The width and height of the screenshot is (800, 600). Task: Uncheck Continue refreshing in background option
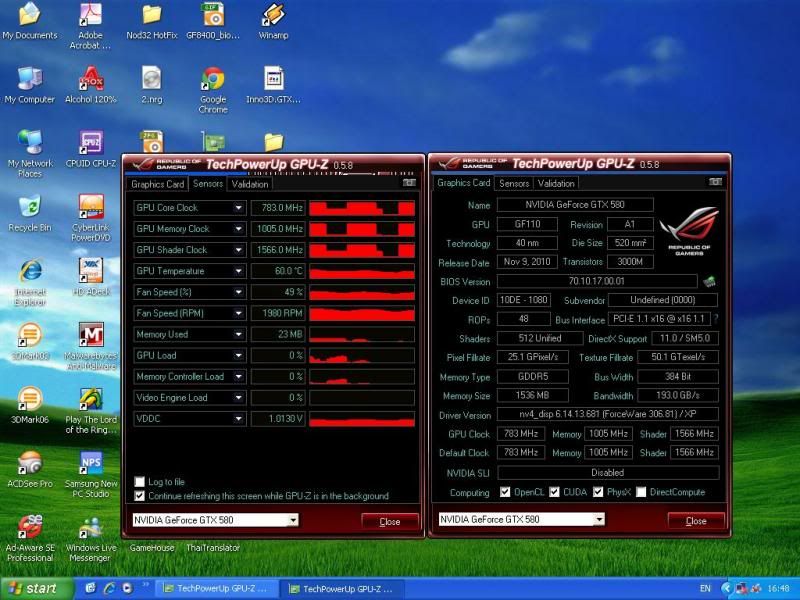140,495
